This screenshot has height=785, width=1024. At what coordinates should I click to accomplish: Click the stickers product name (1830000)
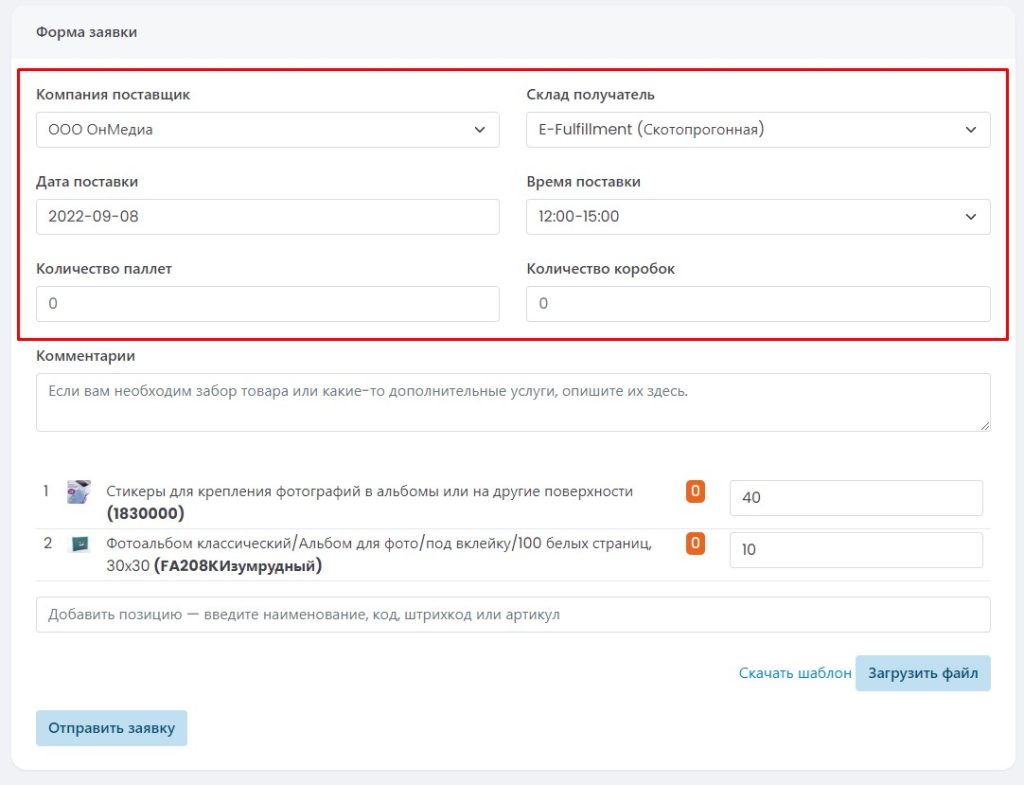(370, 502)
